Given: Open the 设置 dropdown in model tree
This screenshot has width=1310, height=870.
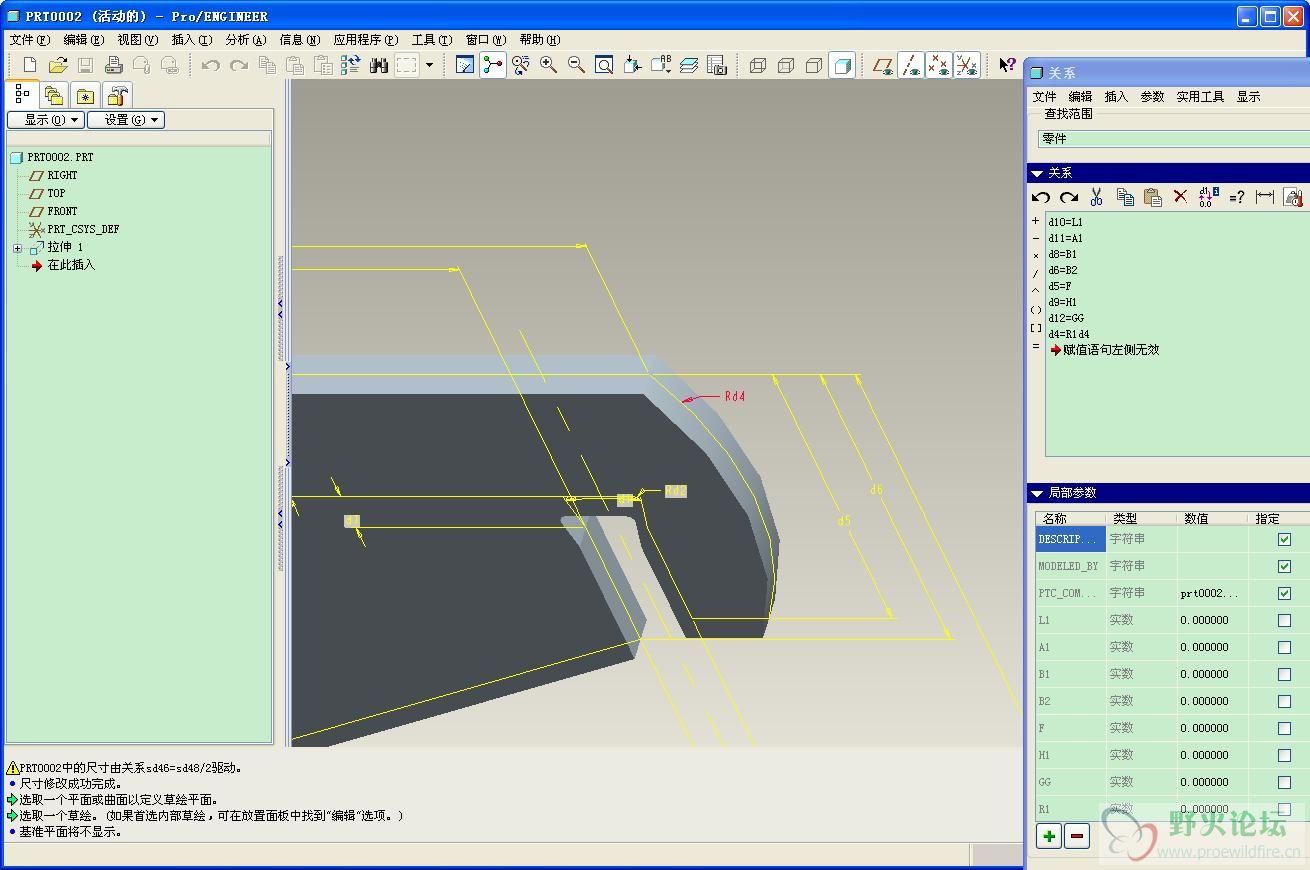Looking at the screenshot, I should [x=126, y=120].
